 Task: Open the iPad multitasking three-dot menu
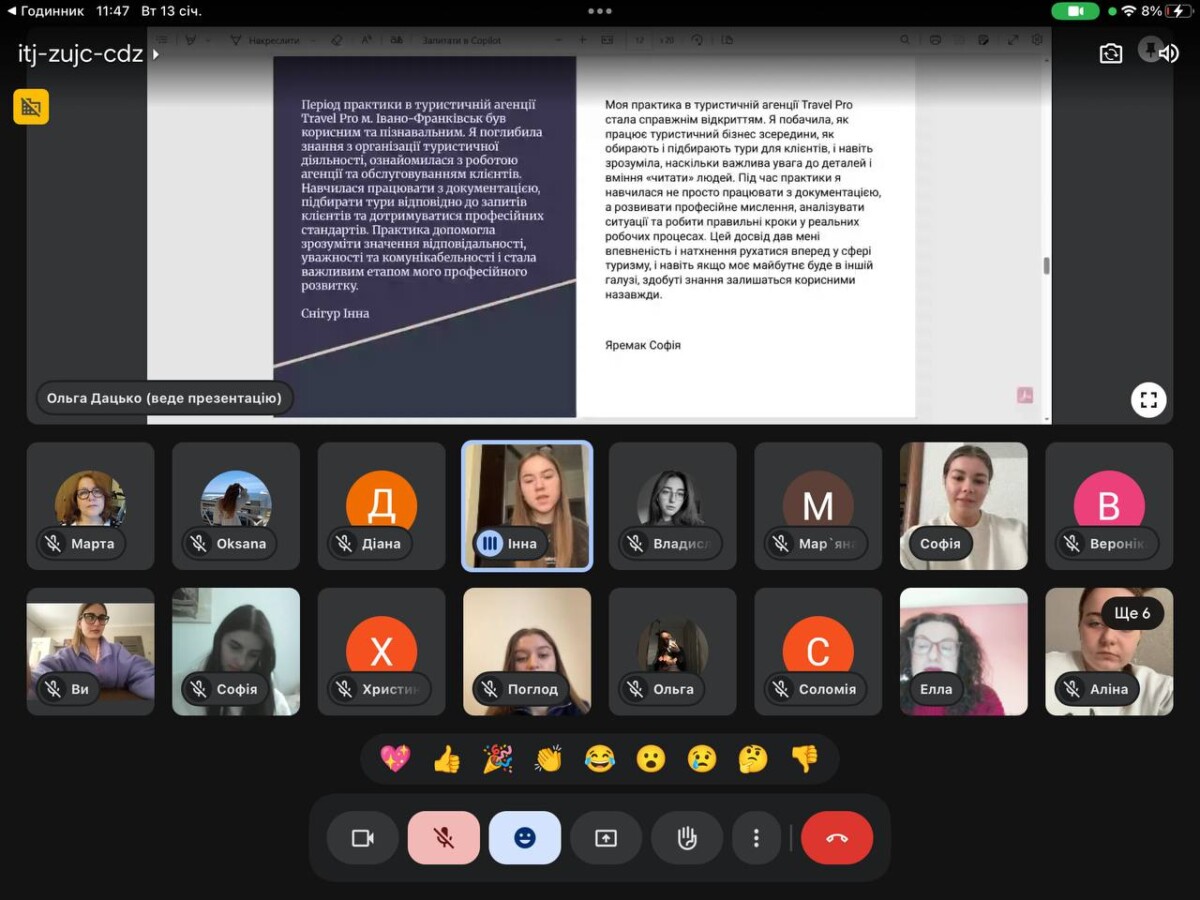pyautogui.click(x=600, y=11)
